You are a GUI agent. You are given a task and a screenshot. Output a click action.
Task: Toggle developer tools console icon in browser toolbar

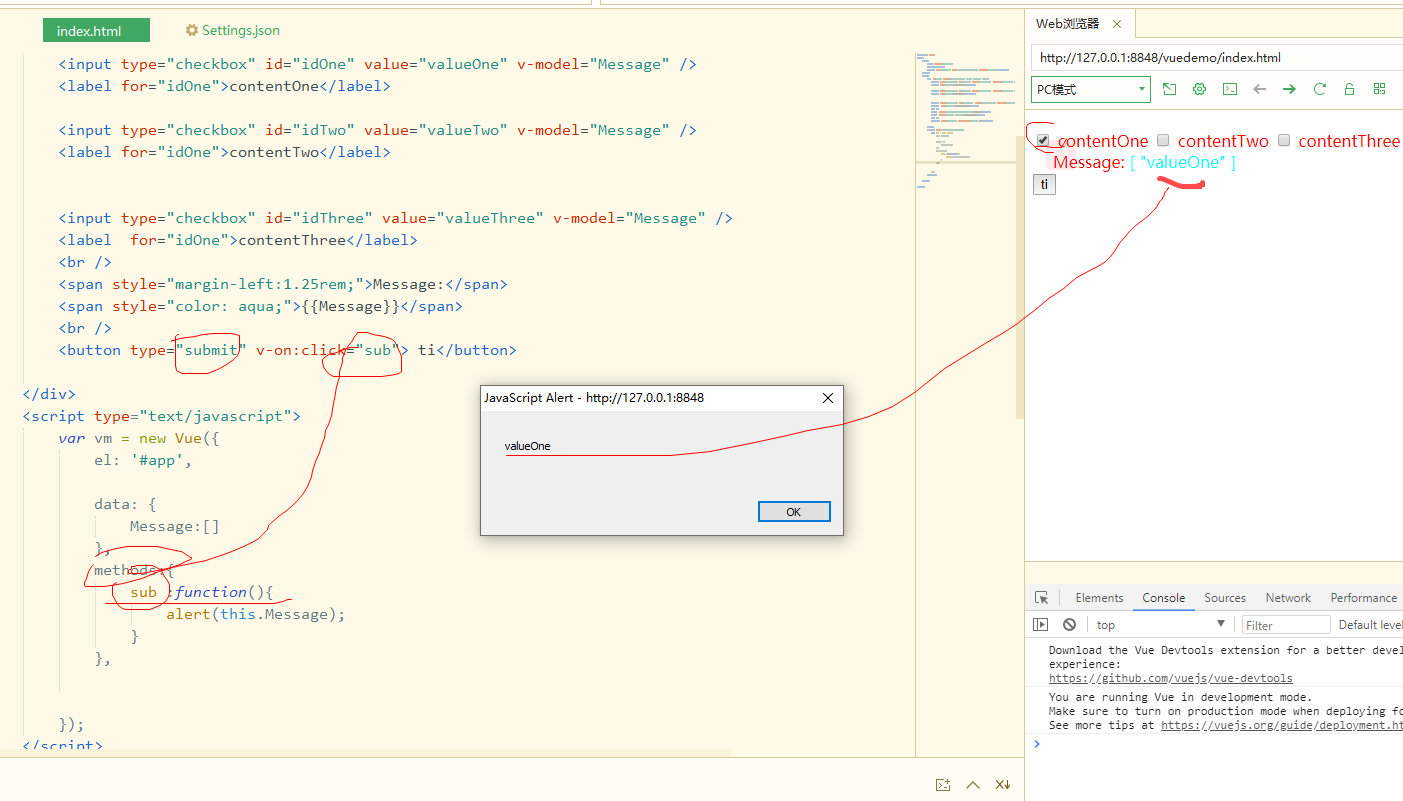click(x=1230, y=89)
